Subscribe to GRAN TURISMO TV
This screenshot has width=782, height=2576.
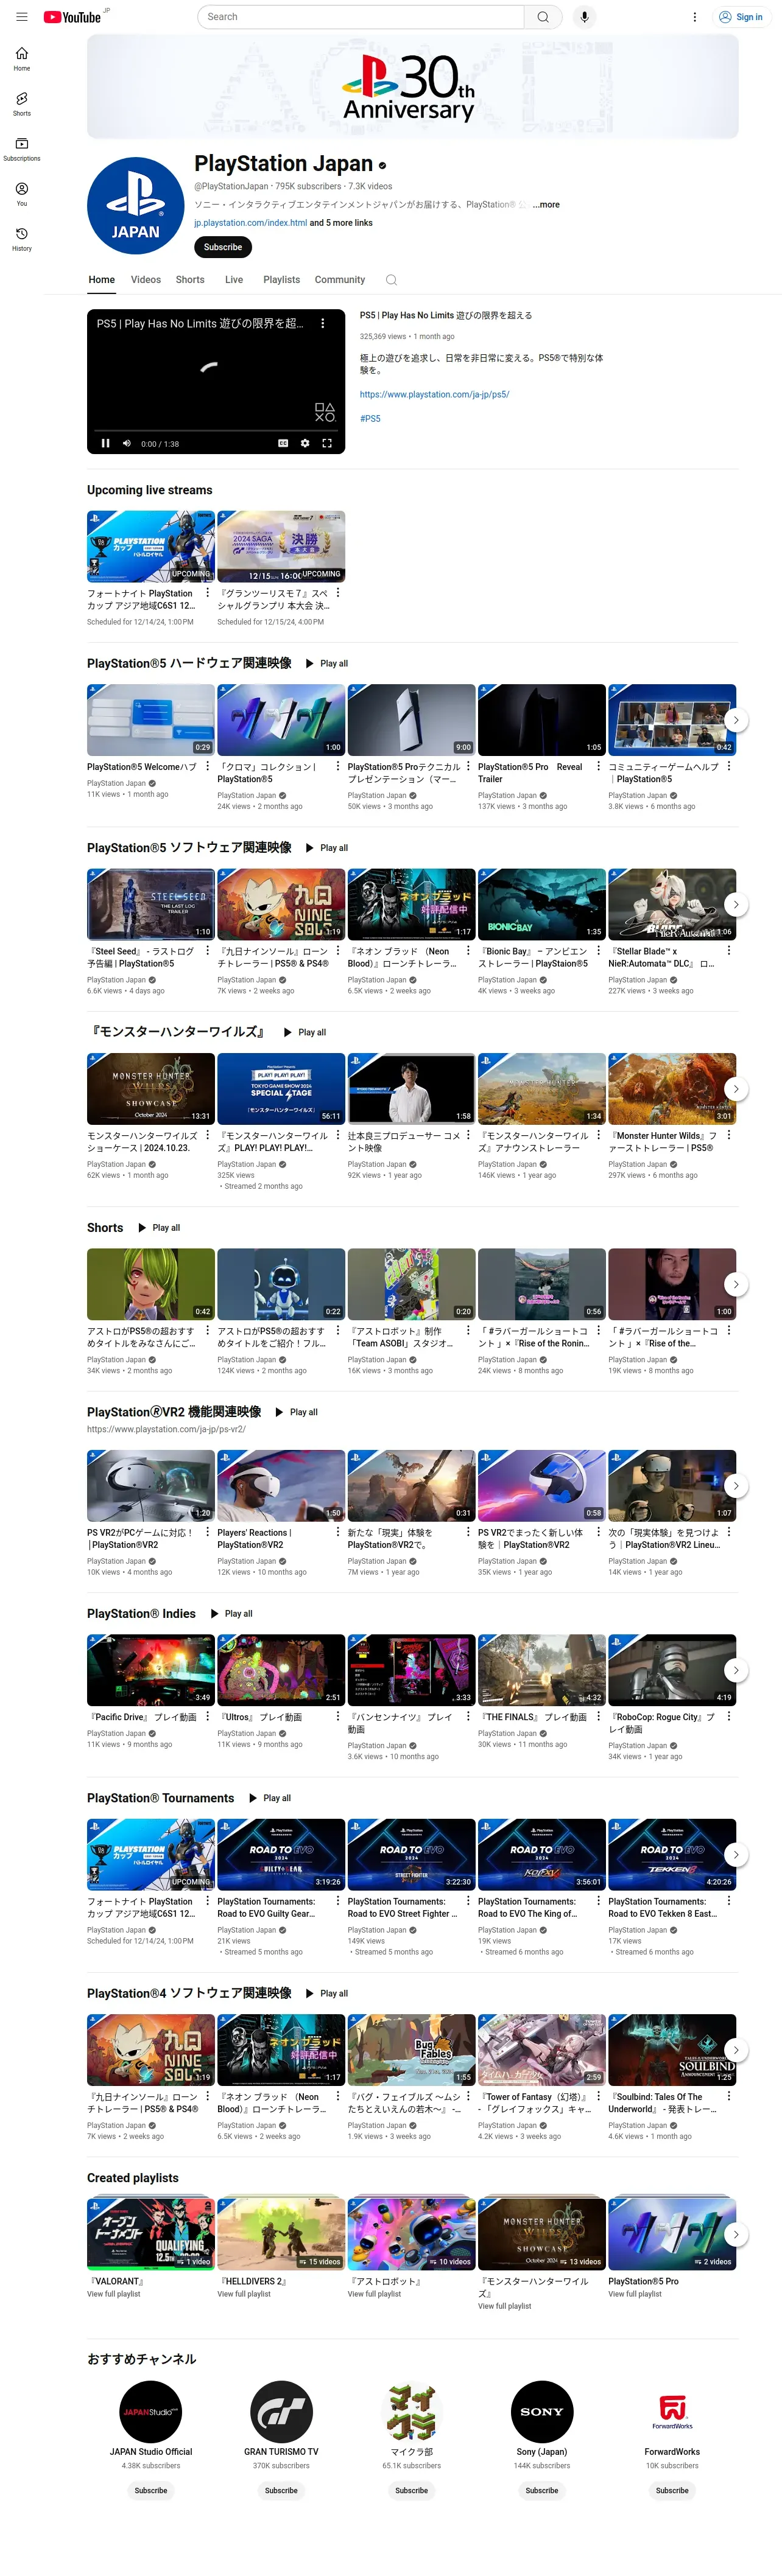[281, 2490]
